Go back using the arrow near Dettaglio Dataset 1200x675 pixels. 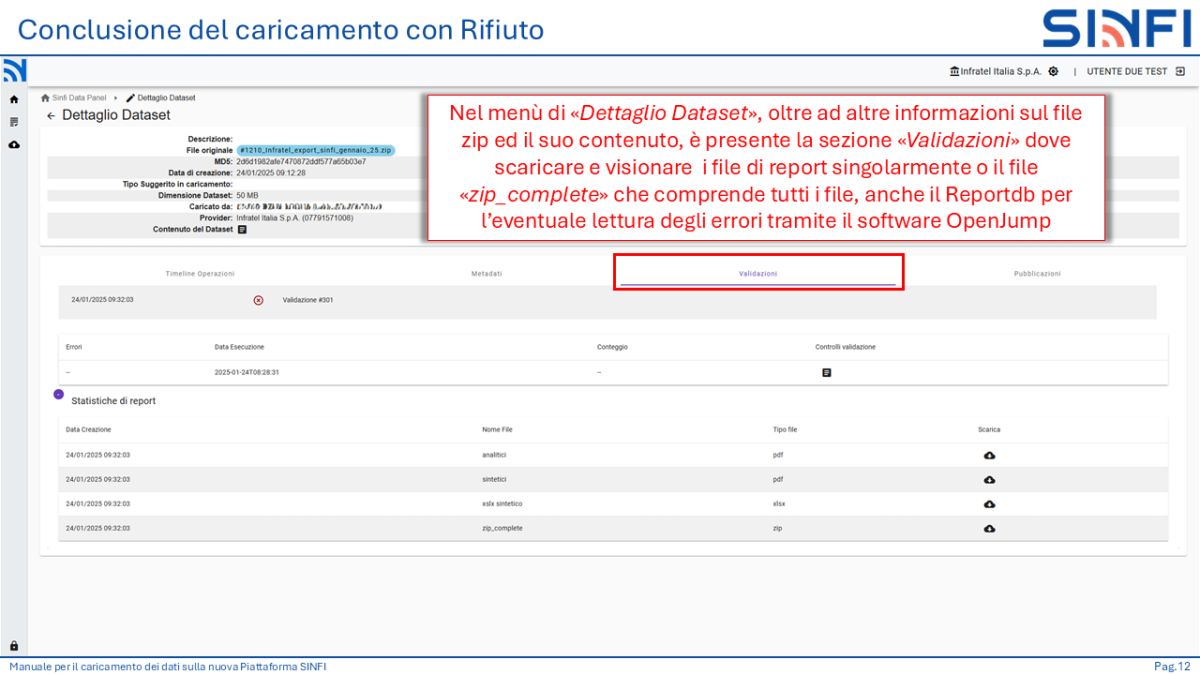pos(52,115)
